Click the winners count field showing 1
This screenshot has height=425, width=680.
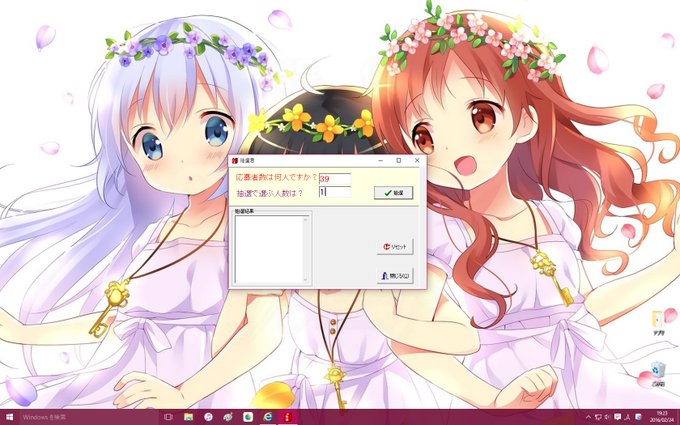click(x=335, y=192)
